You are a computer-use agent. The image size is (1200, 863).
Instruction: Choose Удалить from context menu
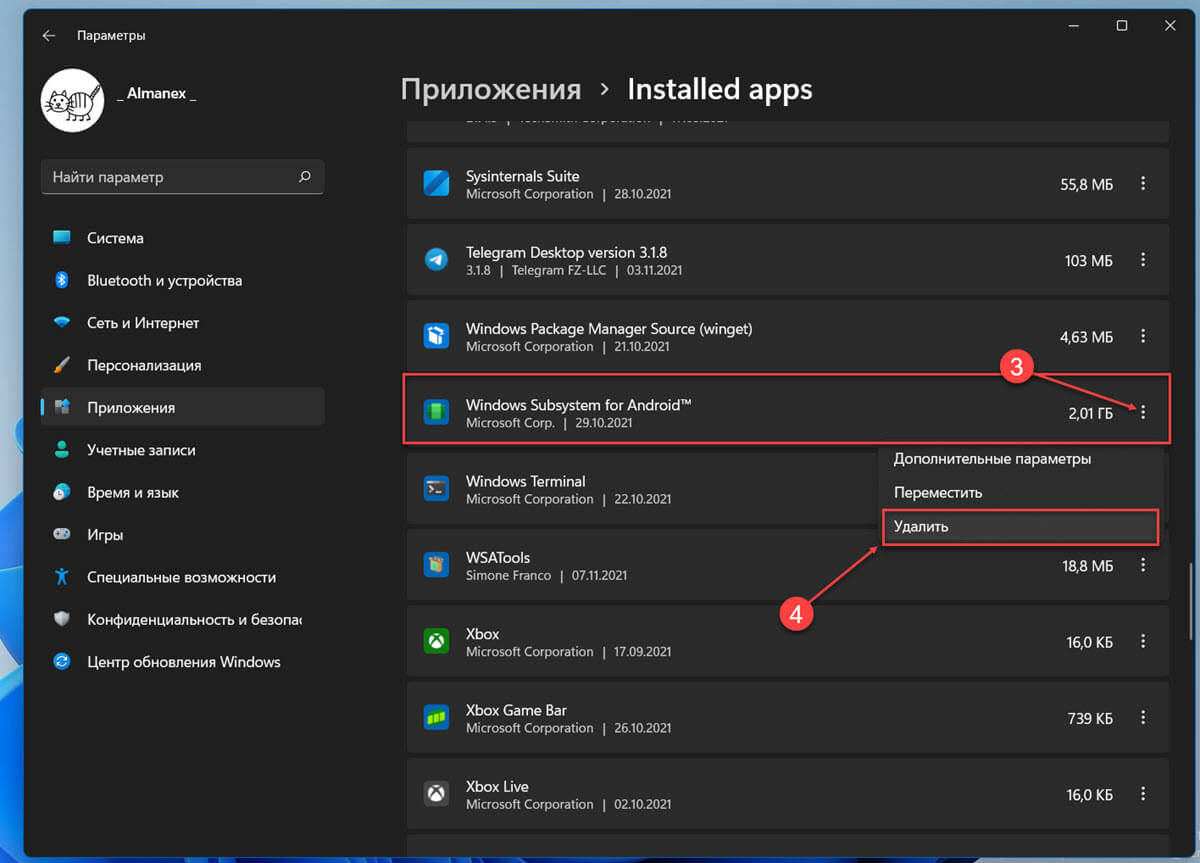click(x=1020, y=527)
